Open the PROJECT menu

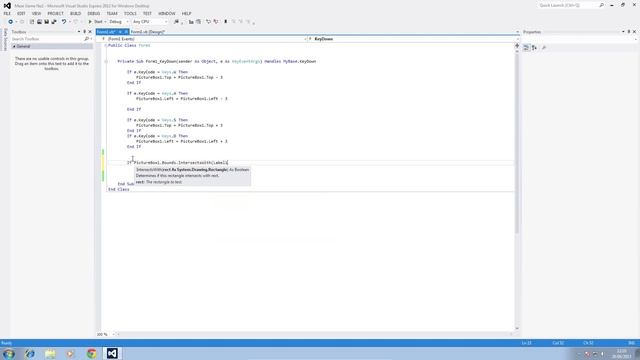56,13
